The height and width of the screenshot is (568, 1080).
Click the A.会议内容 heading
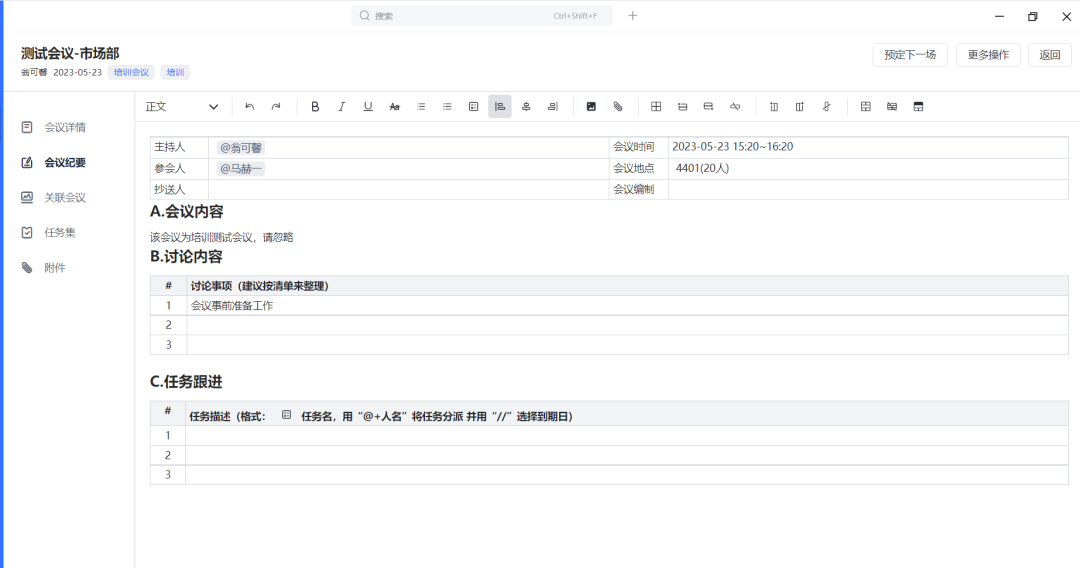187,212
